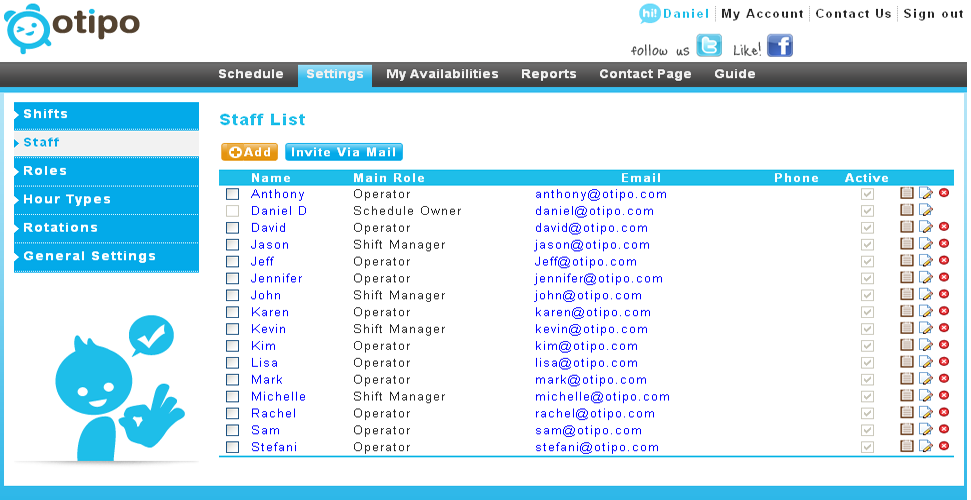Click the Otipo logo
Viewport: 971px width, 500px height.
pos(72,28)
